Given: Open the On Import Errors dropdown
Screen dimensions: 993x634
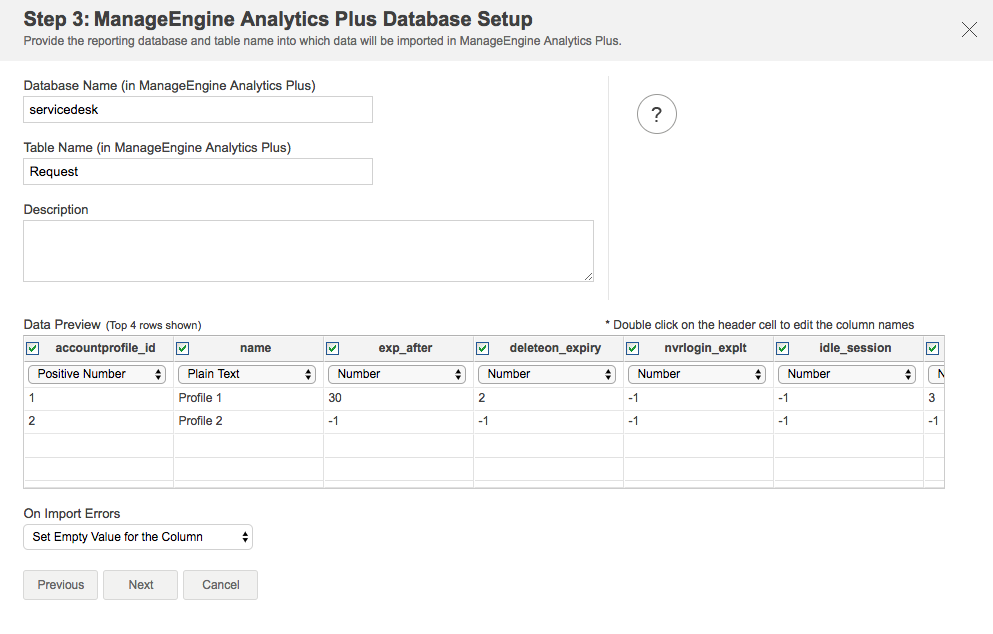Looking at the screenshot, I should [x=138, y=537].
